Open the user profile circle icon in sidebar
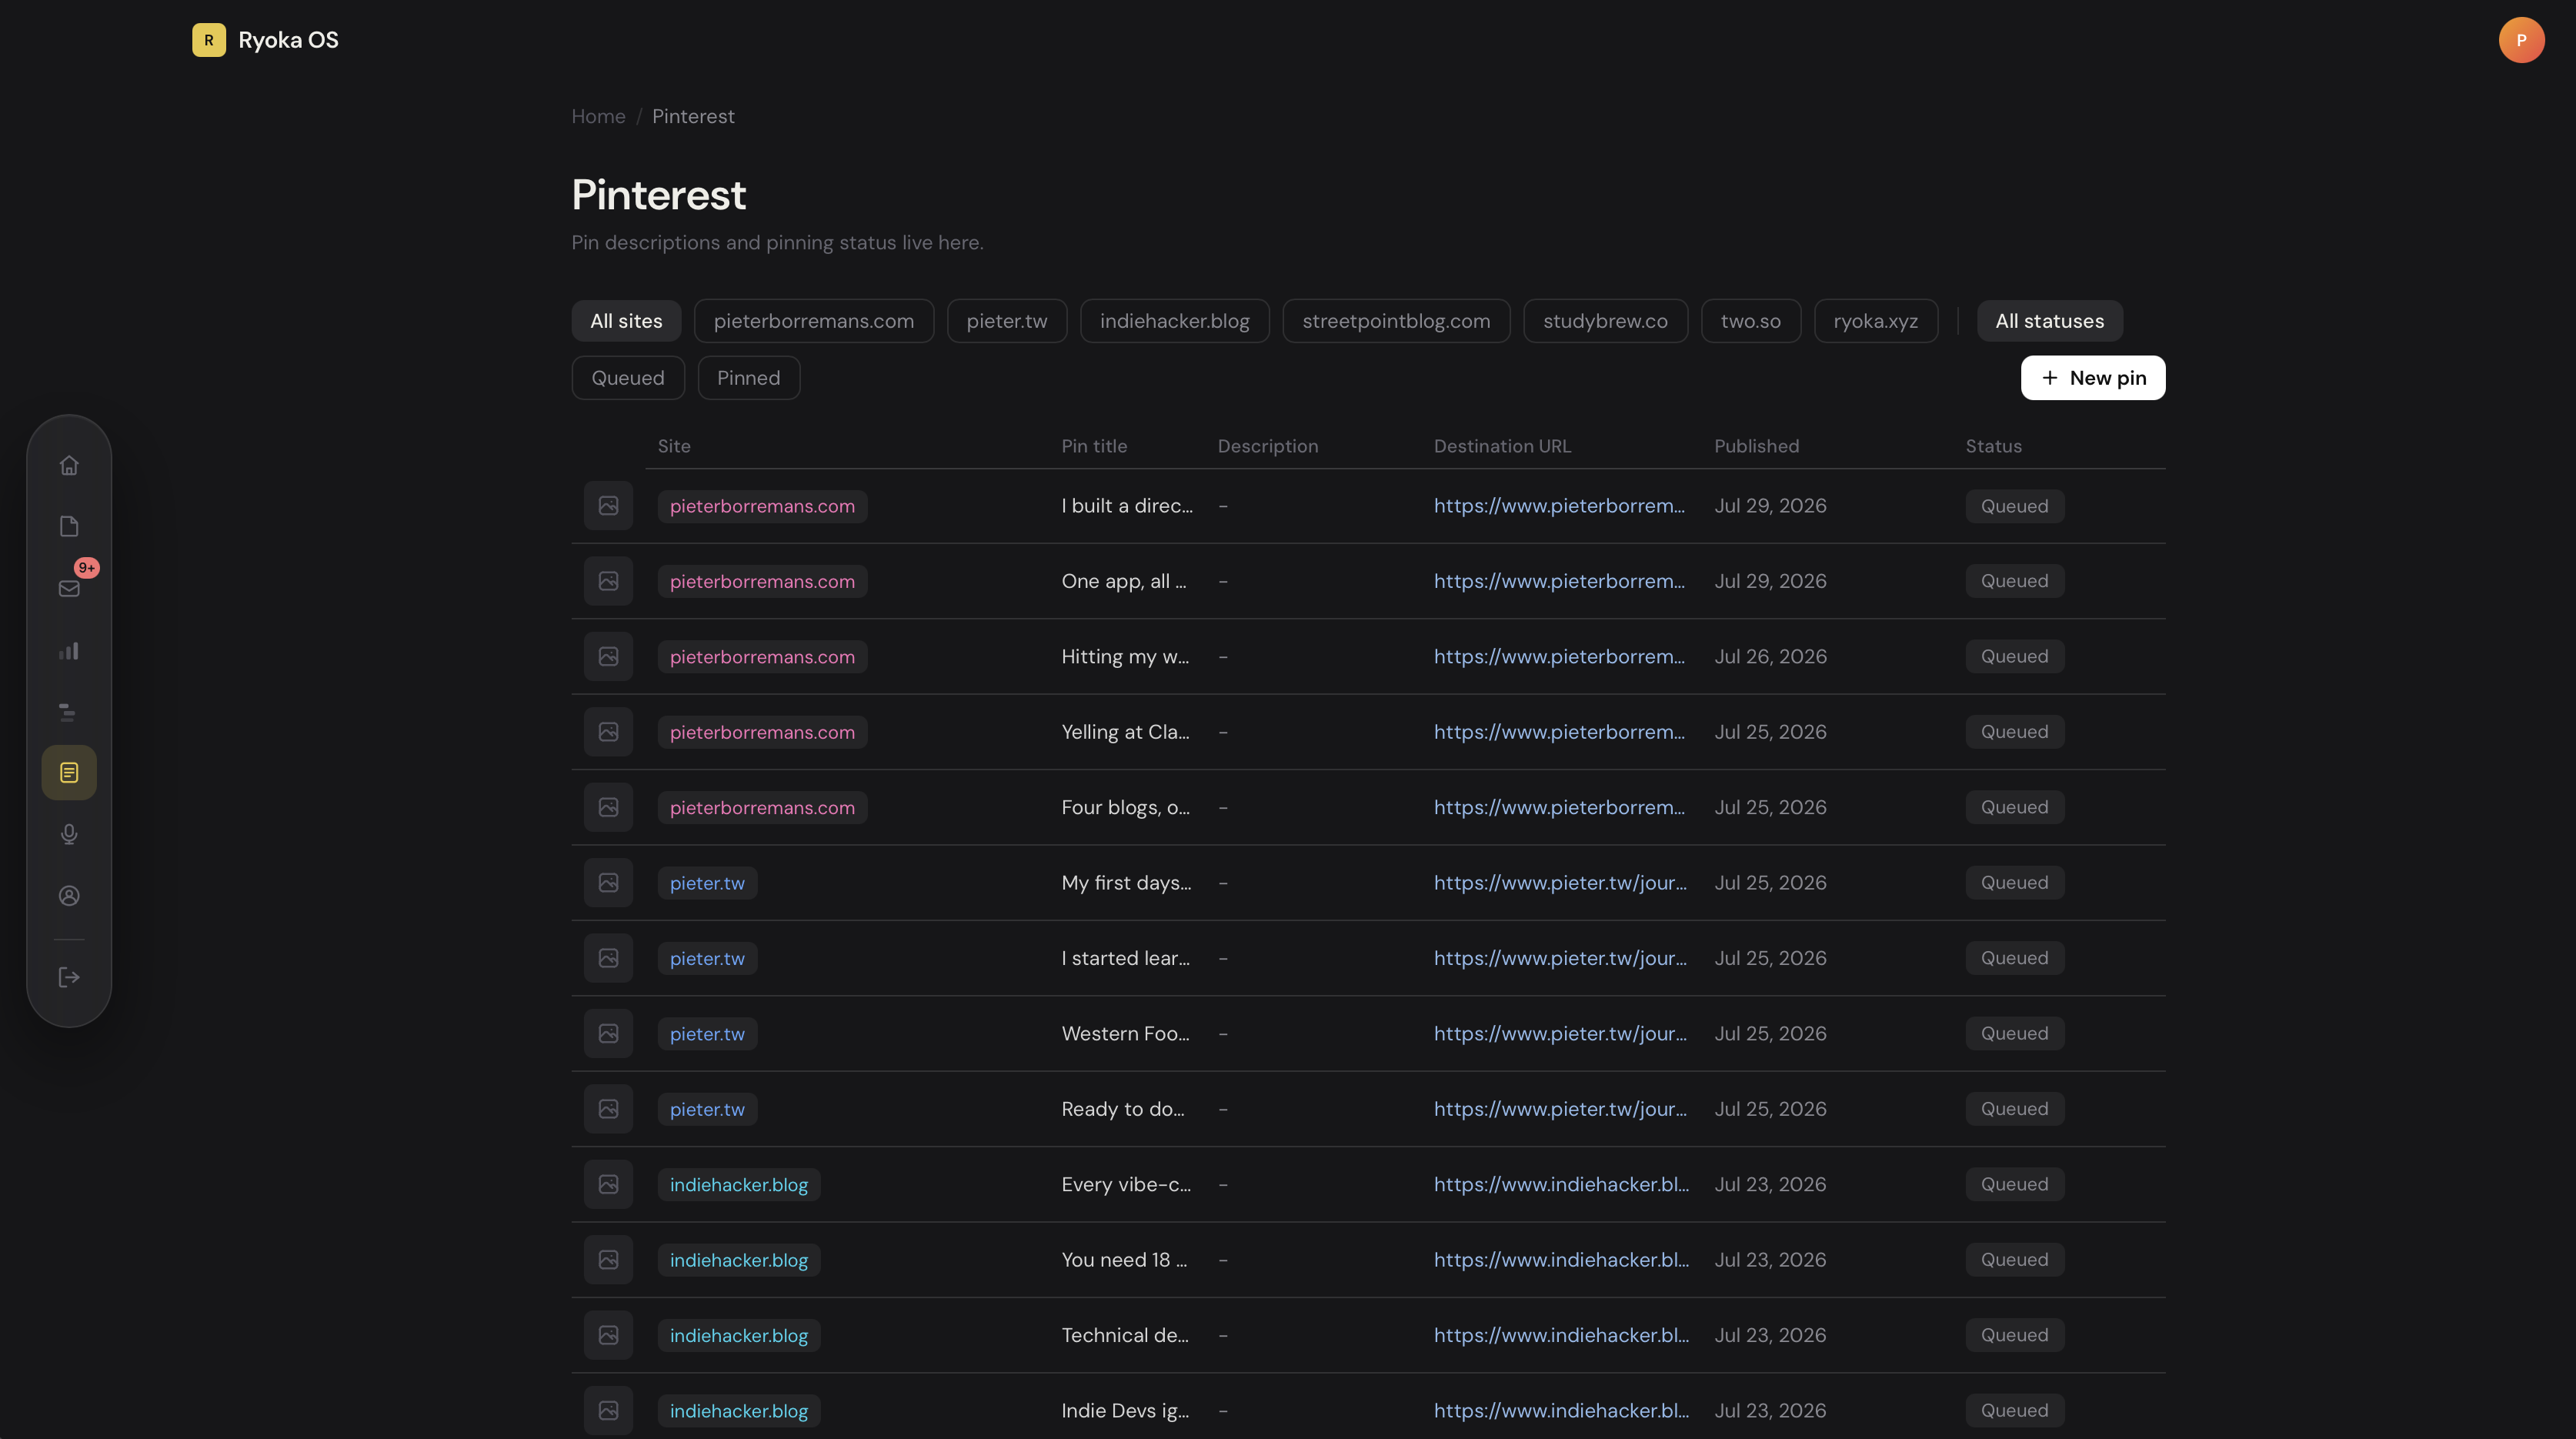This screenshot has width=2576, height=1439. tap(69, 896)
